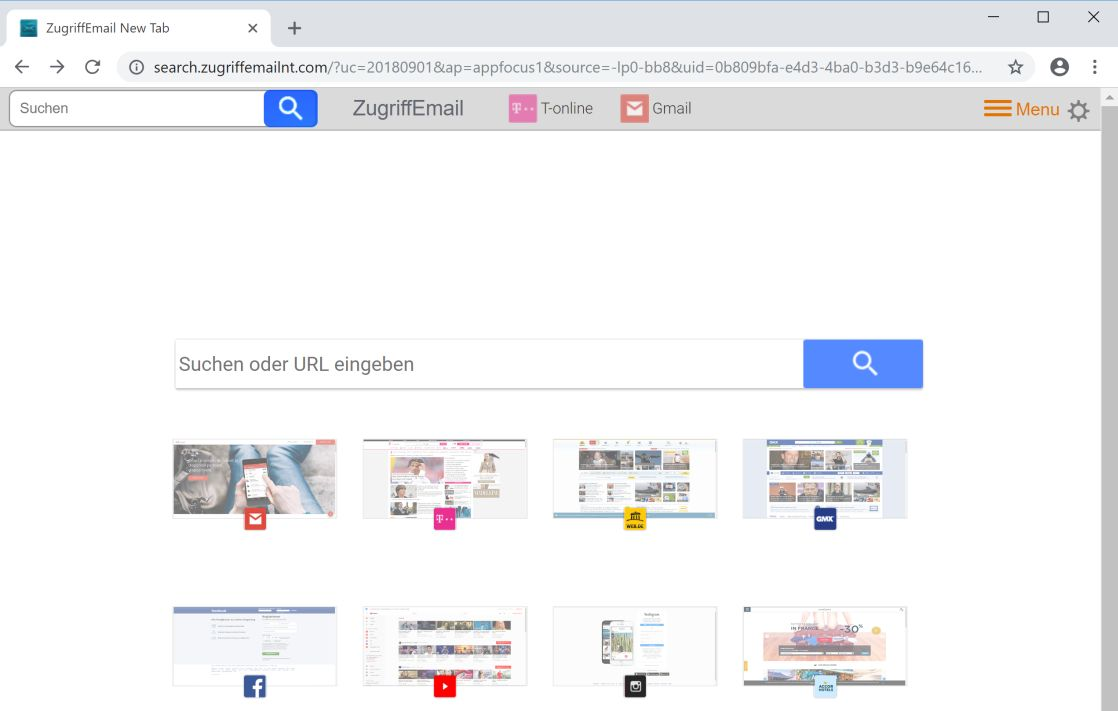
Task: Focus the 'Suchen oder URL eingeben' field
Action: [489, 364]
